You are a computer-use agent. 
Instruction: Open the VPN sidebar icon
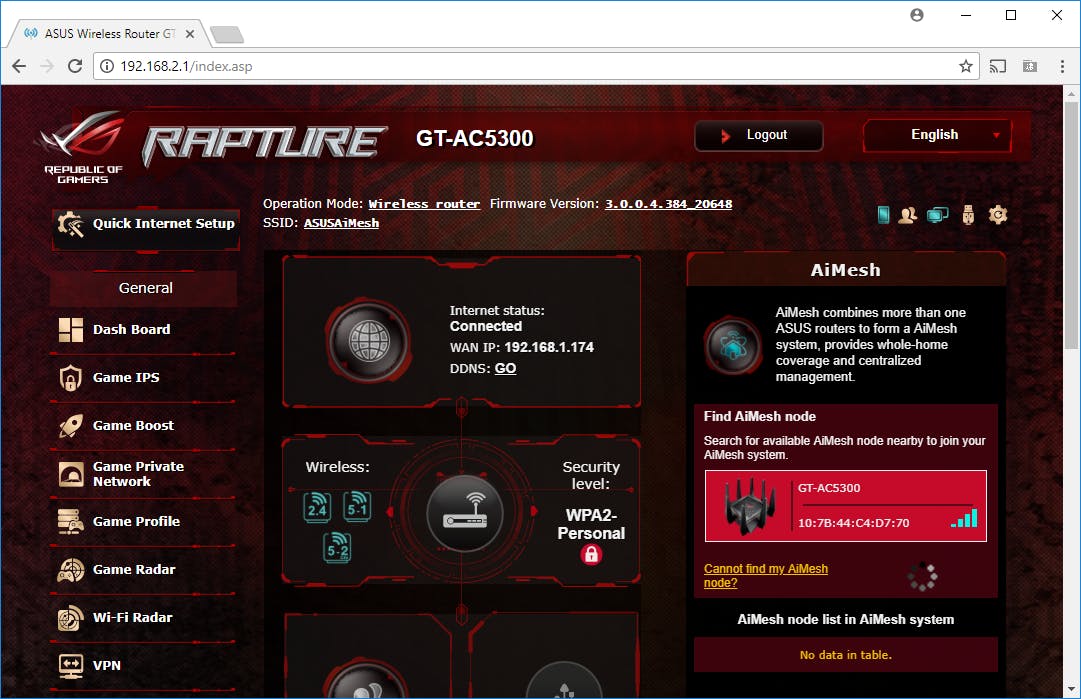[x=71, y=666]
